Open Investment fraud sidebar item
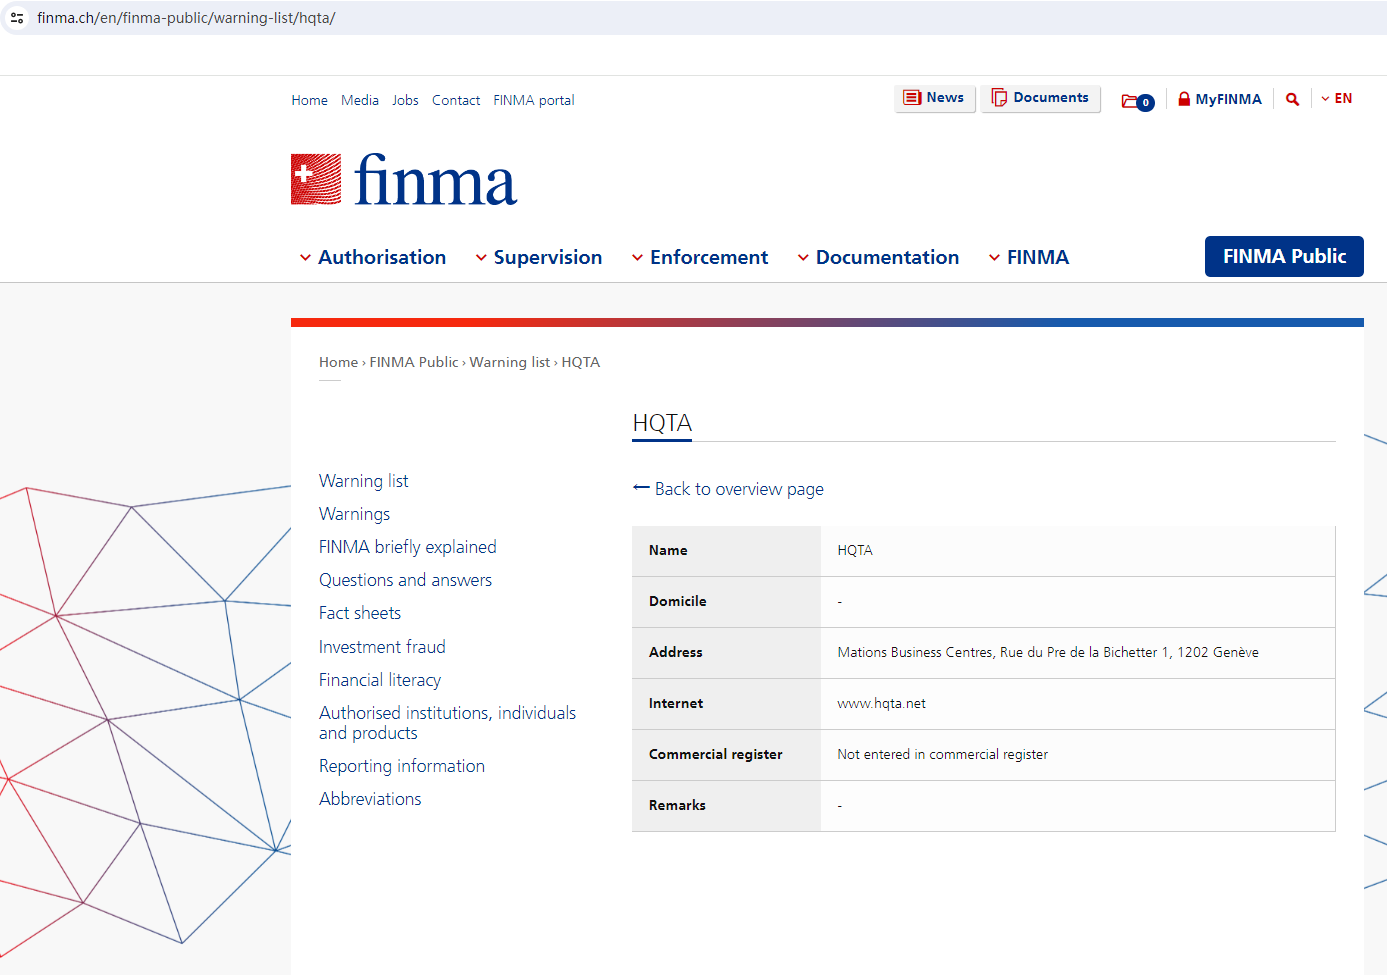The image size is (1387, 975). (x=382, y=647)
